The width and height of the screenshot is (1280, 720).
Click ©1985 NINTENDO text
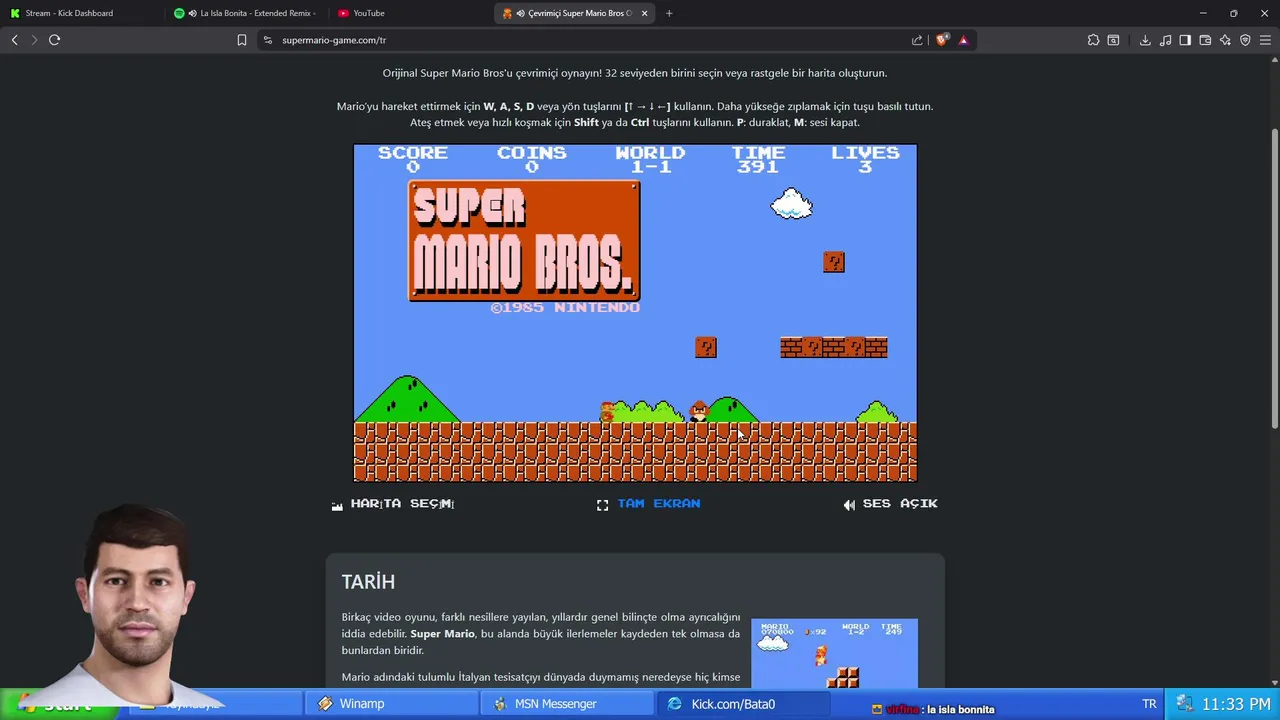[x=565, y=308]
